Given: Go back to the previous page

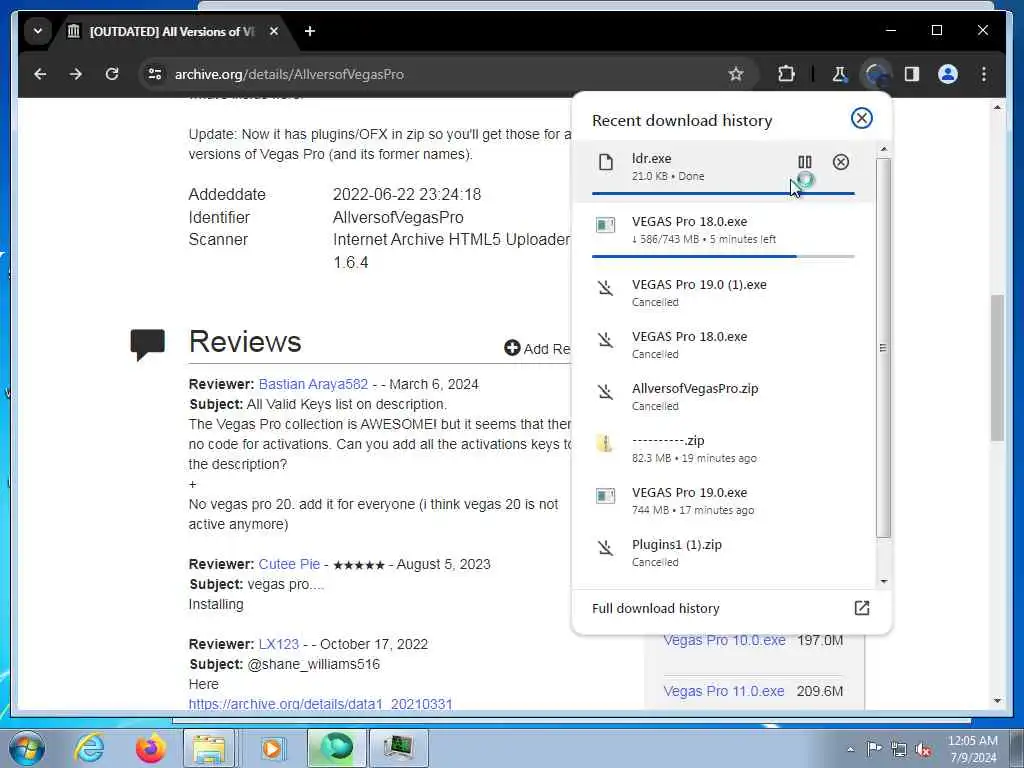Looking at the screenshot, I should coord(40,74).
